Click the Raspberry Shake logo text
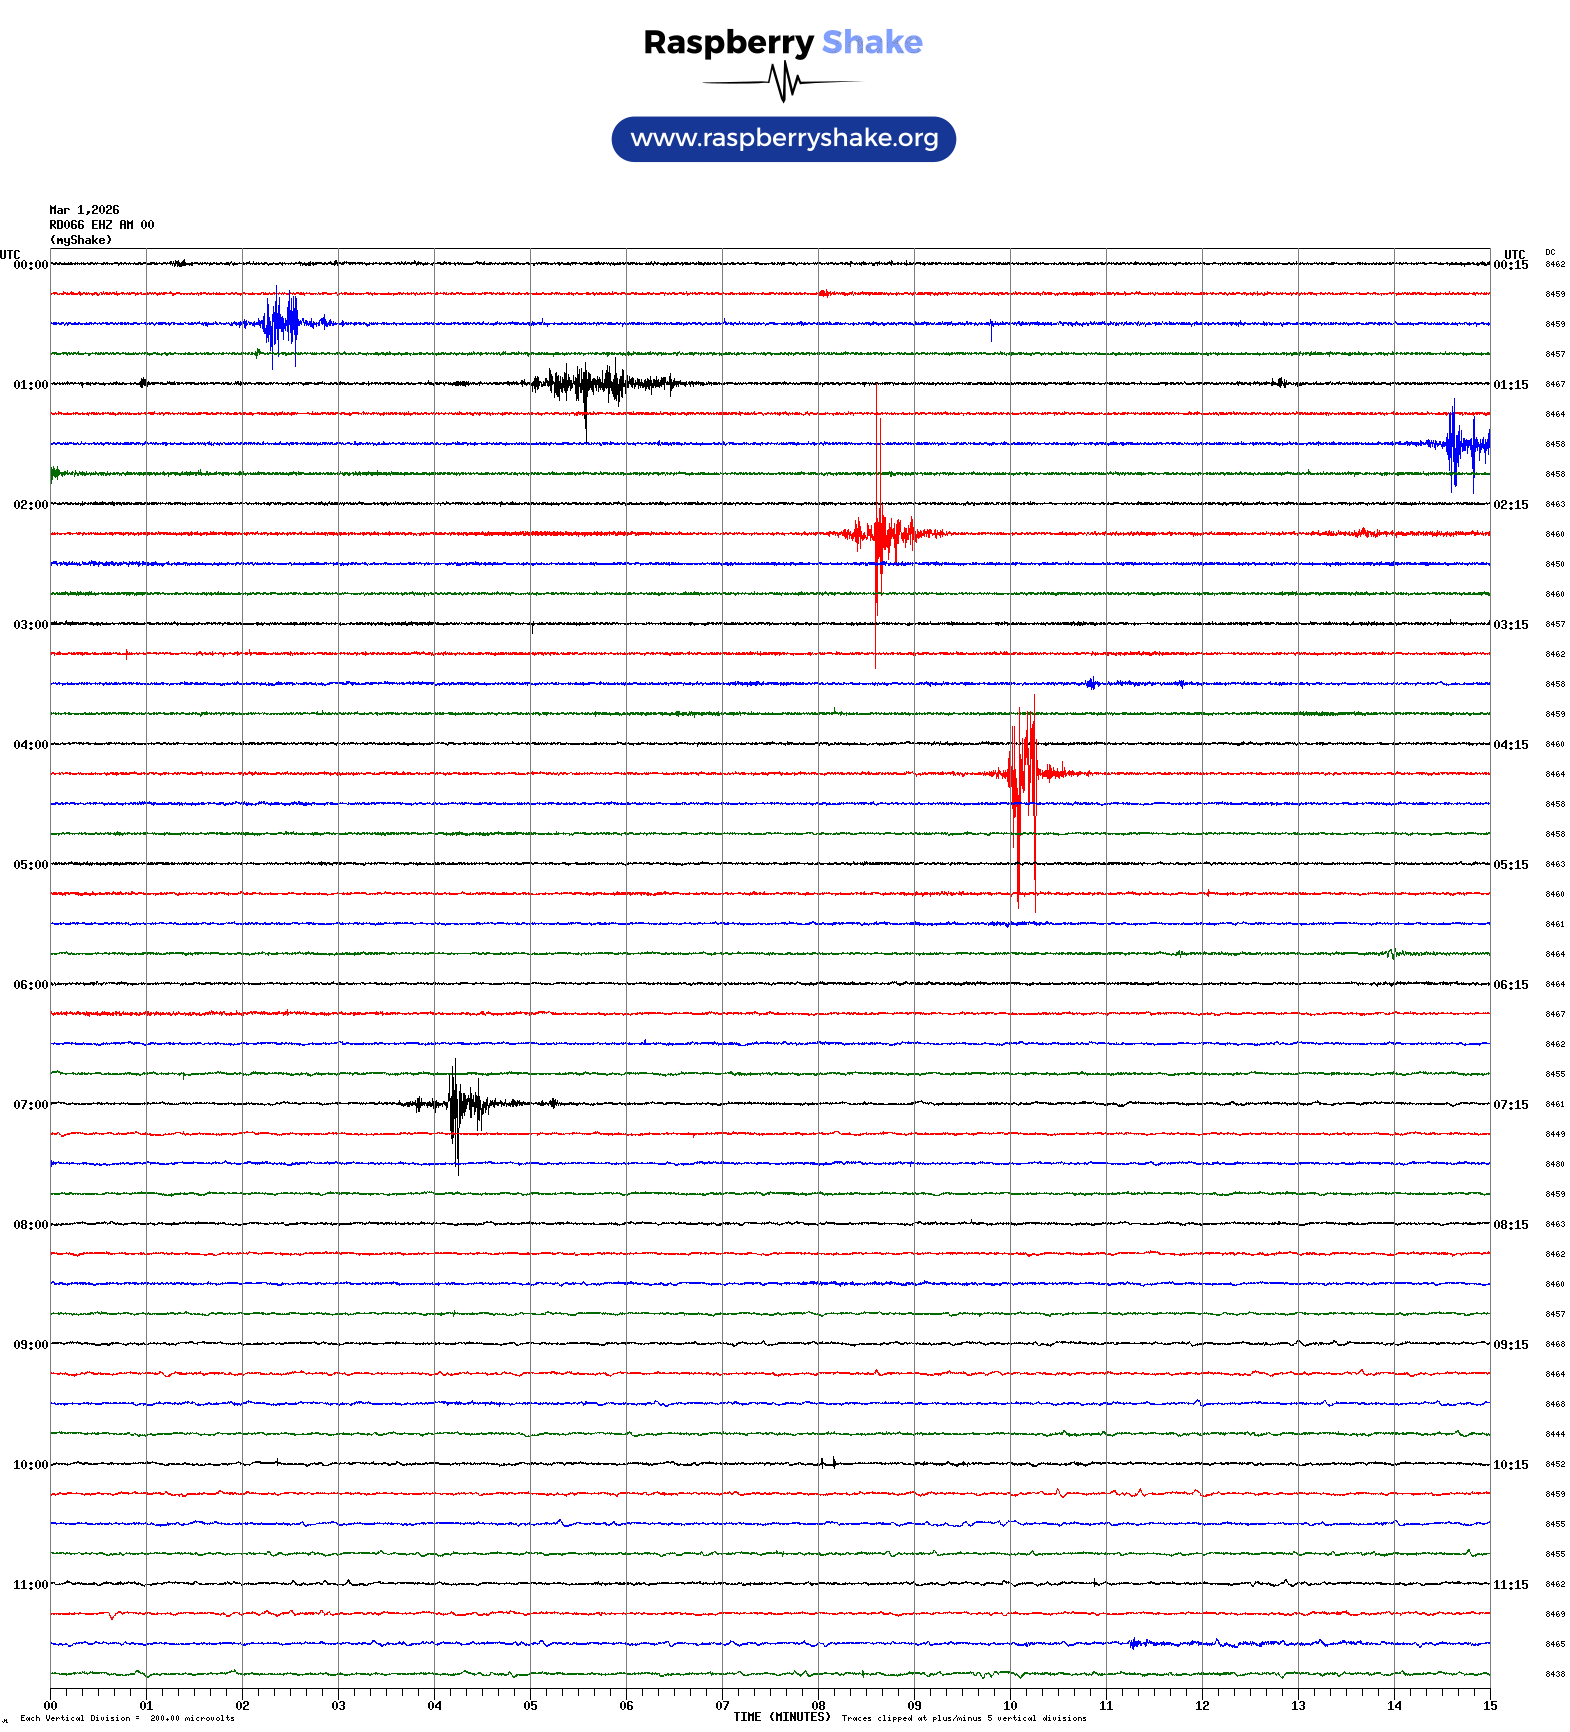This screenshot has width=1570, height=1732. [x=782, y=42]
